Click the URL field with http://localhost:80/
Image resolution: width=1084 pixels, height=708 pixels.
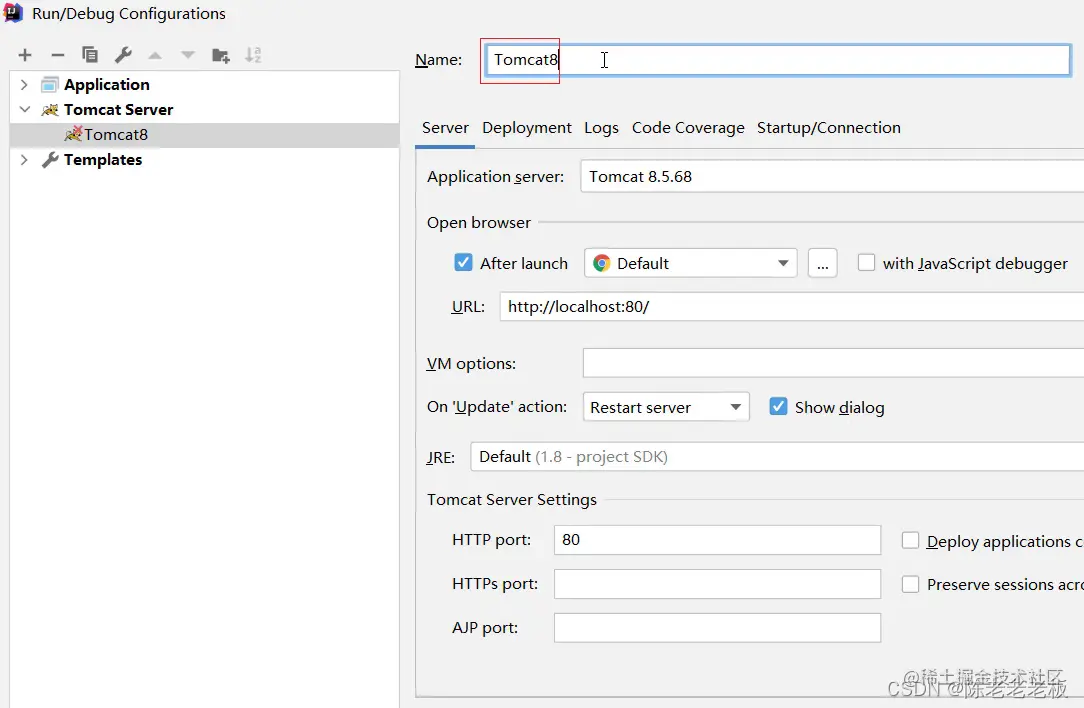pyautogui.click(x=792, y=306)
